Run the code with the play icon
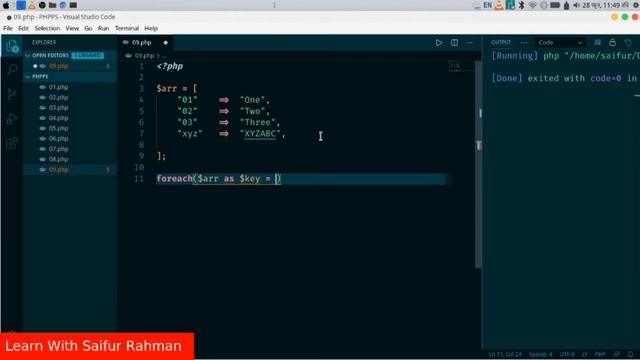Screen dimensions: 640x360 click(x=439, y=42)
